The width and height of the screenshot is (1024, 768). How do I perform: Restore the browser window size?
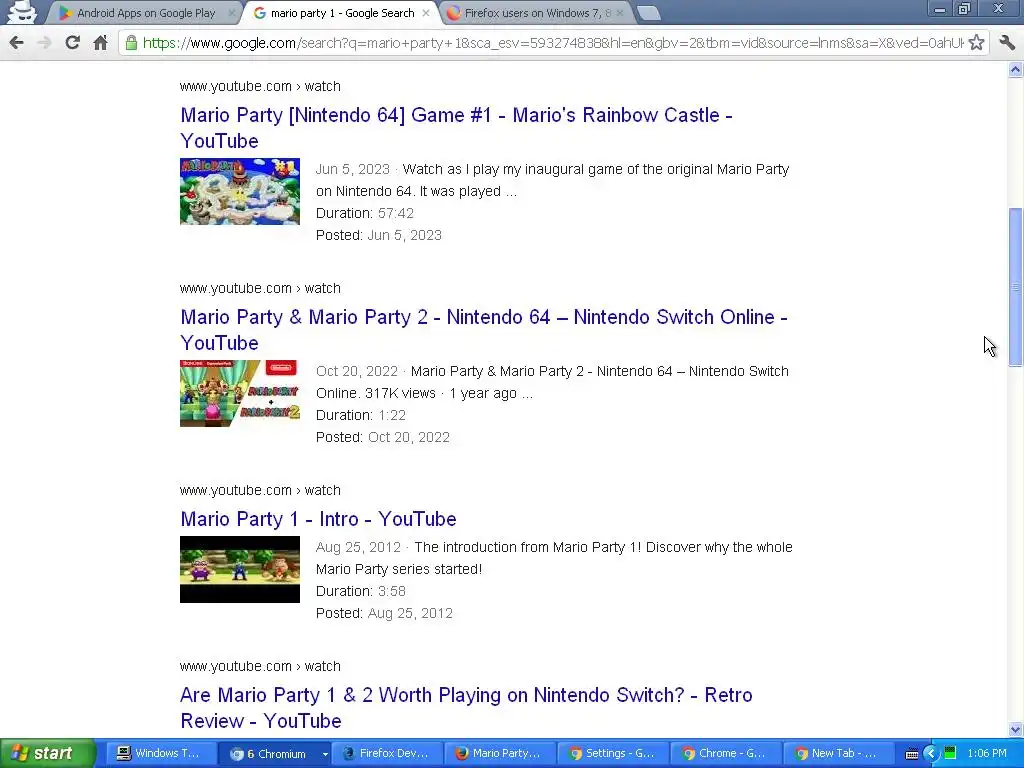pos(964,8)
